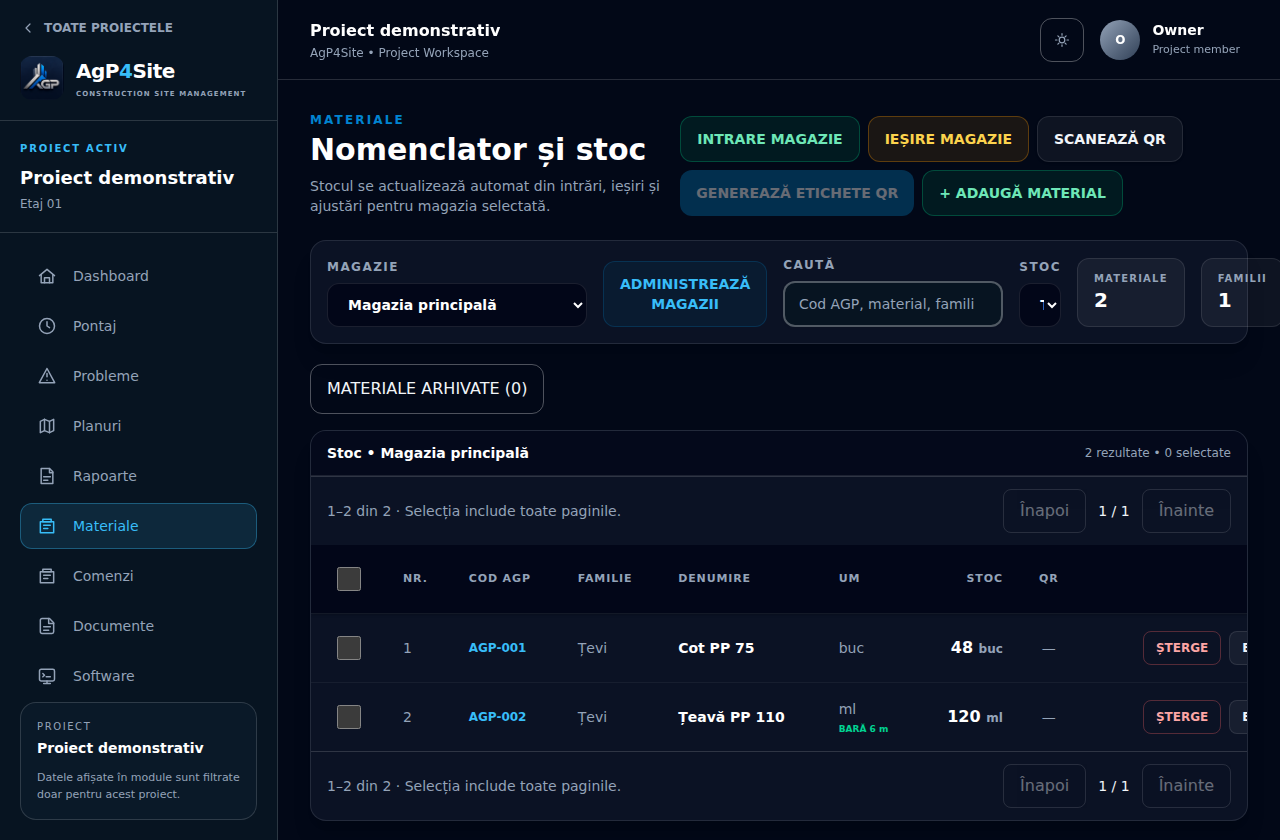Click bottom pagination Înainte button
The height and width of the screenshot is (840, 1280).
pyautogui.click(x=1186, y=786)
